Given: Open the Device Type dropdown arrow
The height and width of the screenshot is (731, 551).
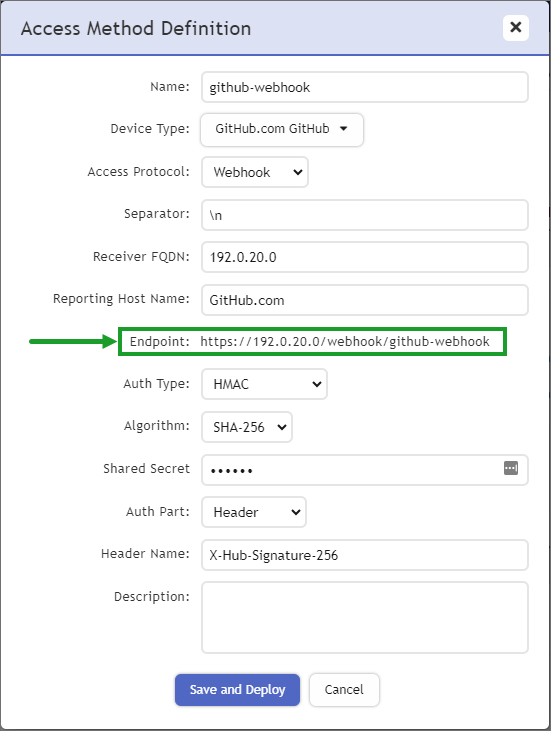Looking at the screenshot, I should [344, 129].
